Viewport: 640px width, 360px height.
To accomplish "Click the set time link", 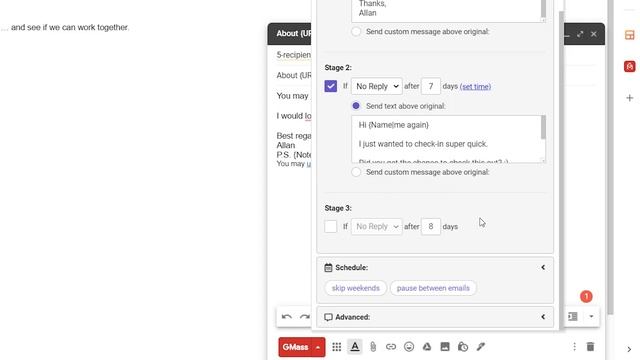I will coord(476,87).
